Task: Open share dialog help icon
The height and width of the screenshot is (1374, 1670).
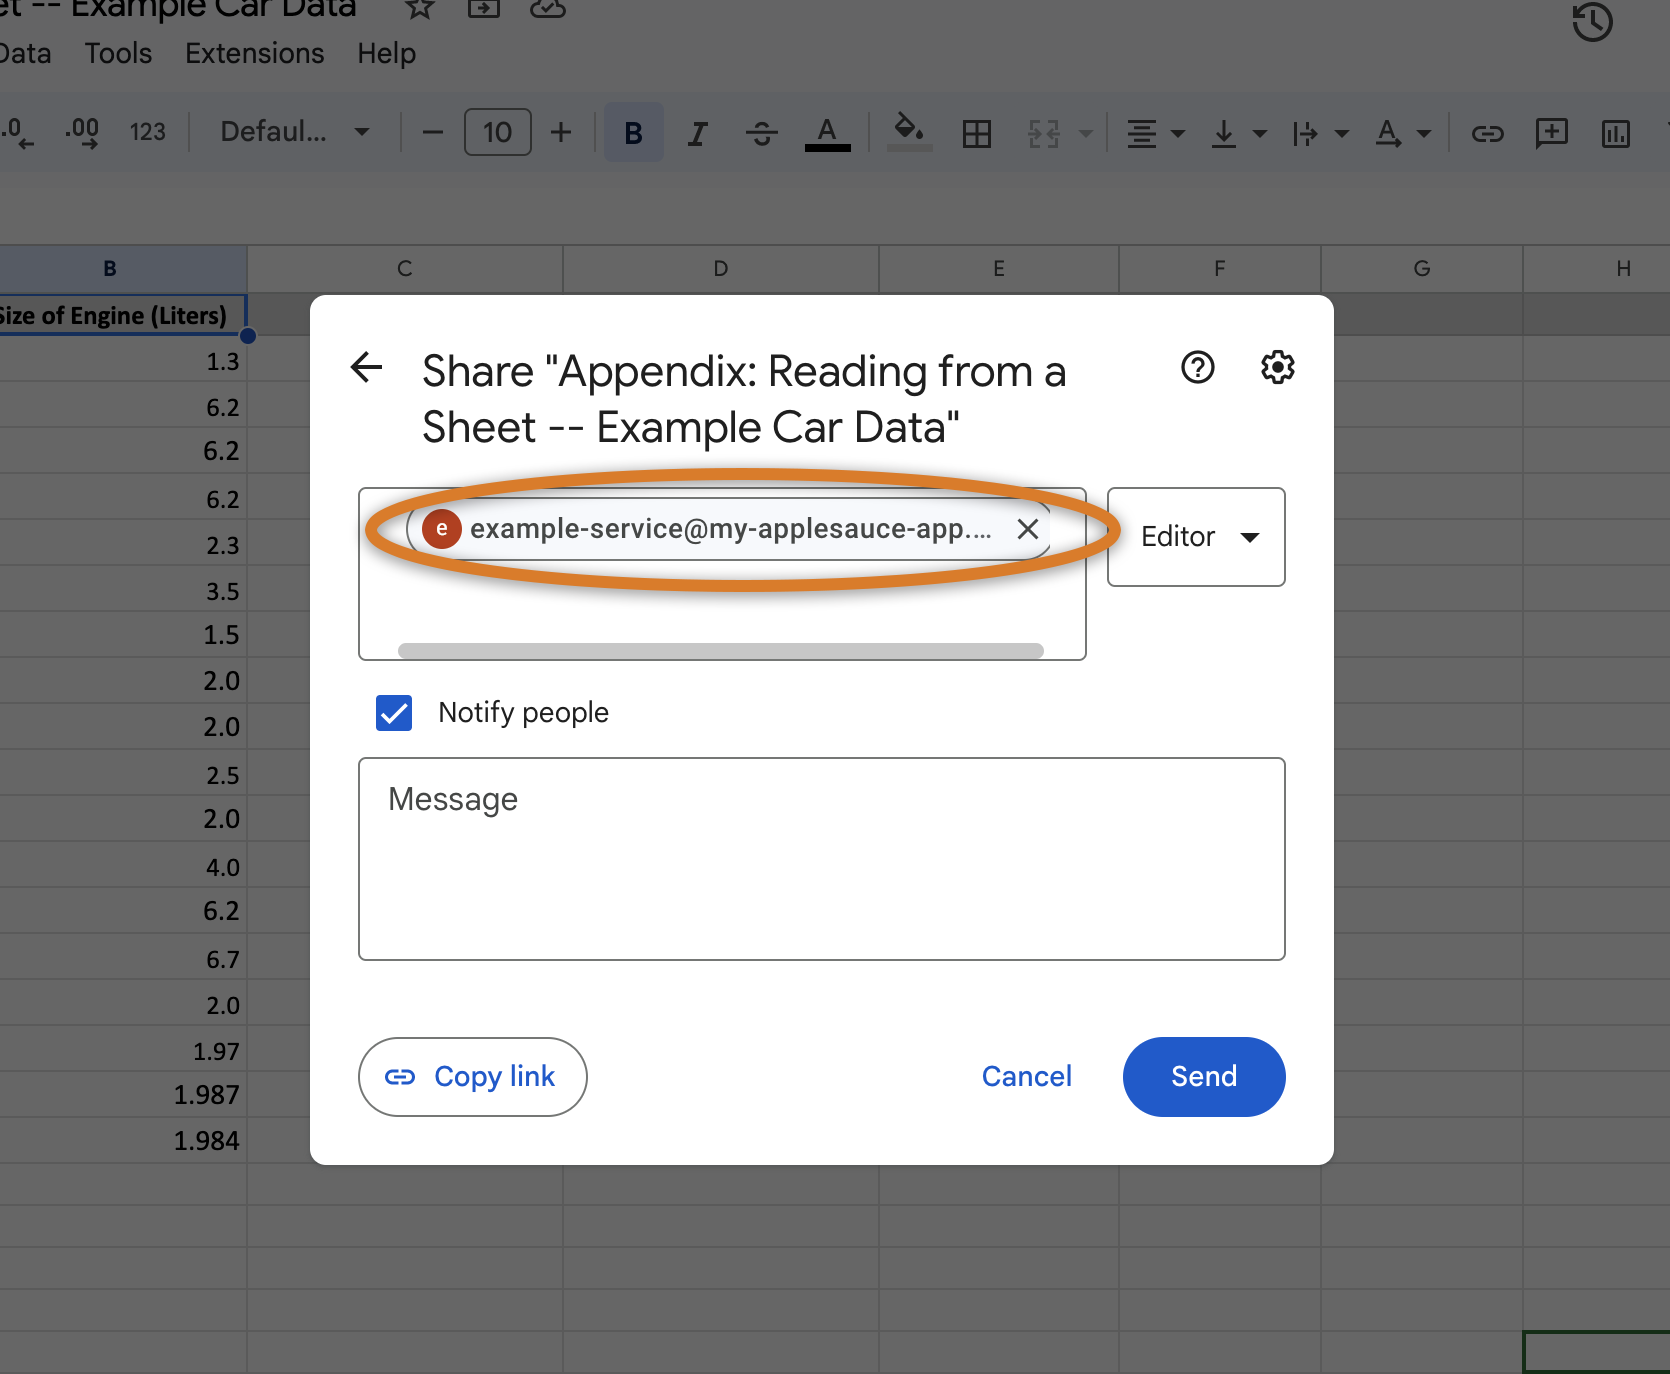Action: [x=1197, y=368]
